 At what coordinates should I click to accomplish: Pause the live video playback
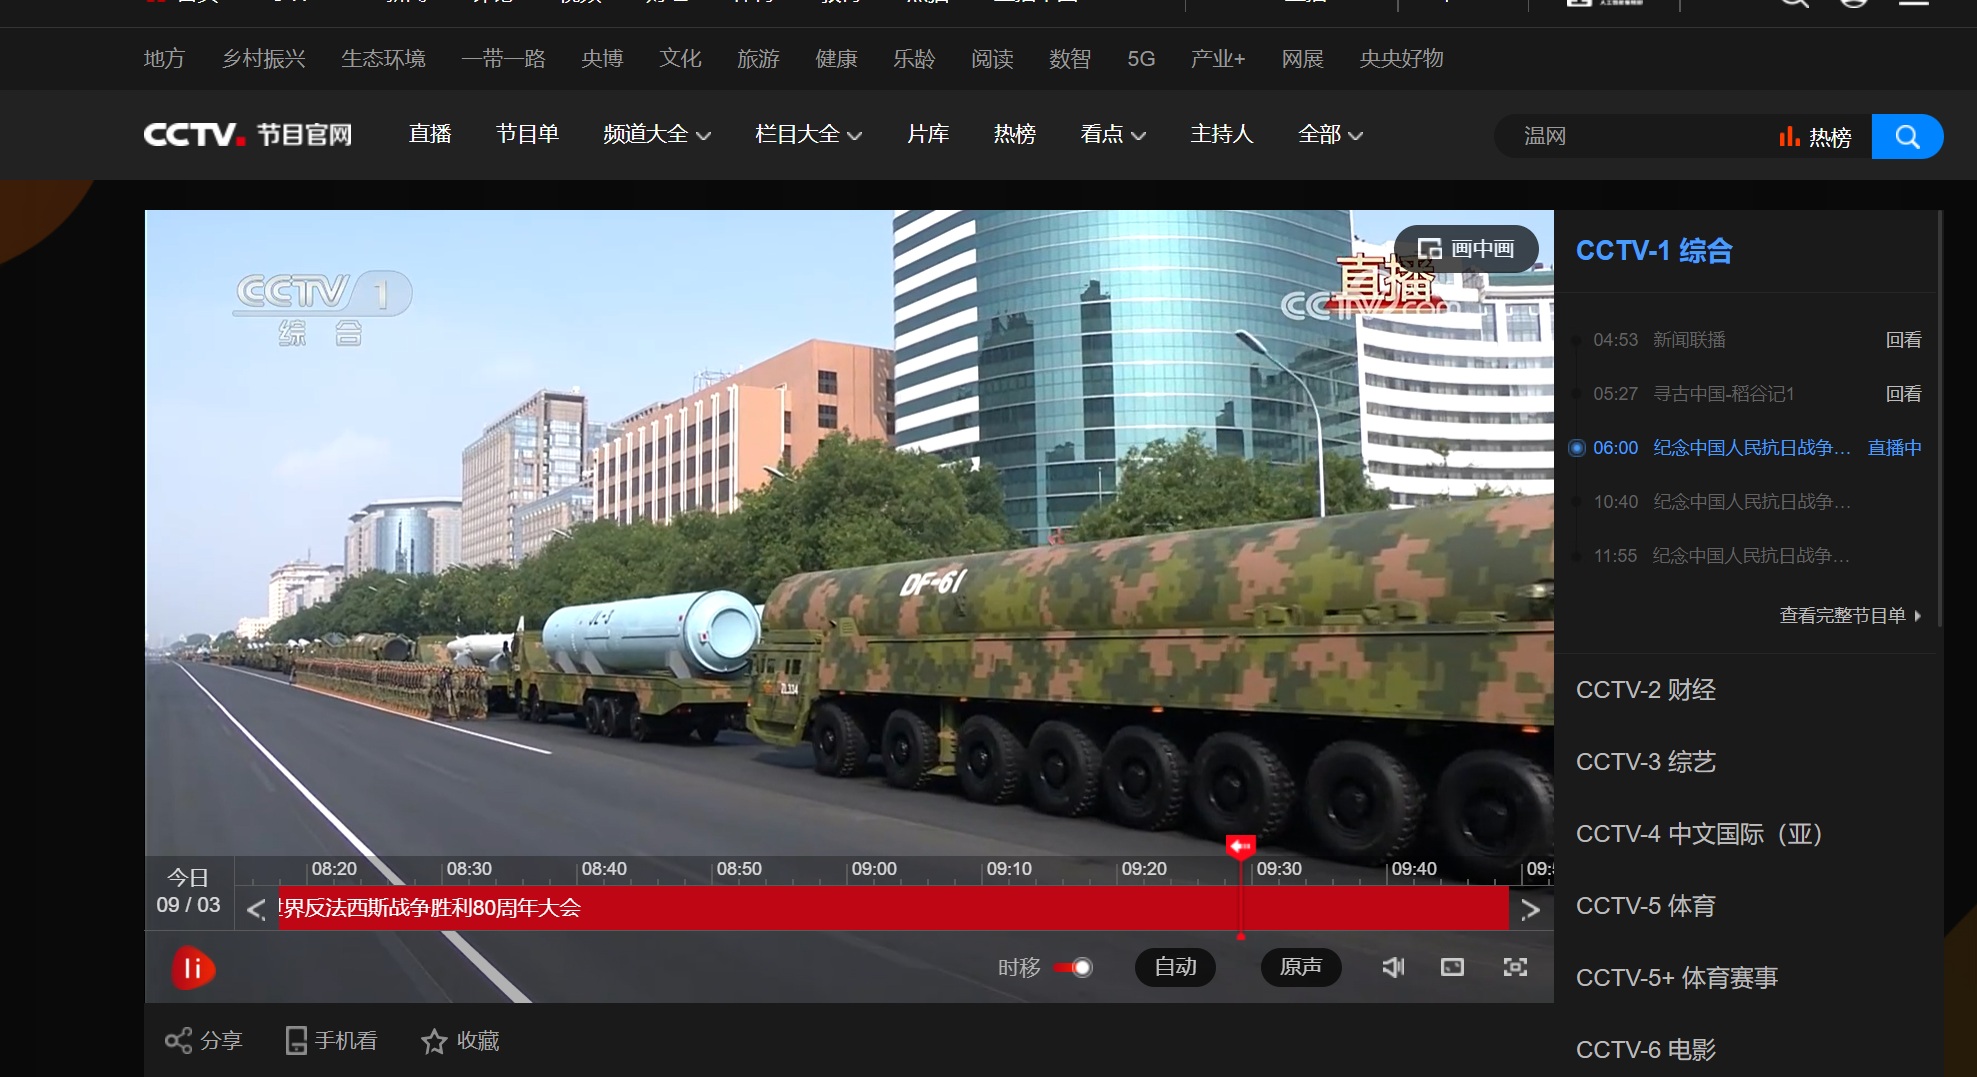click(x=192, y=968)
